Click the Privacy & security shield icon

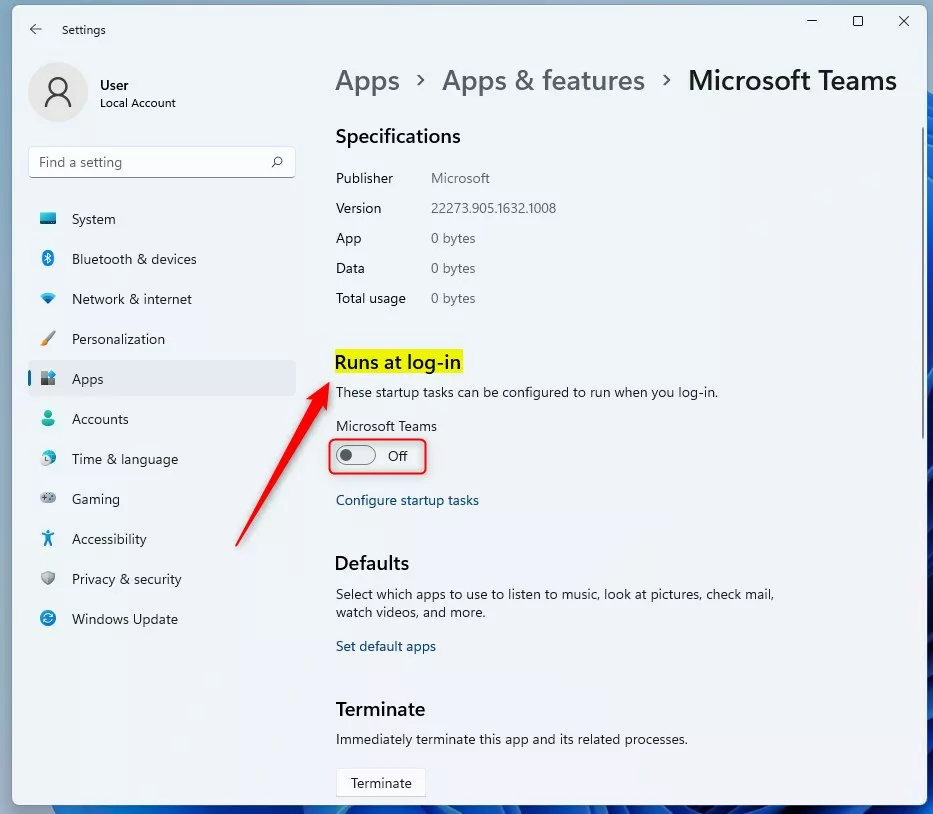tap(48, 579)
